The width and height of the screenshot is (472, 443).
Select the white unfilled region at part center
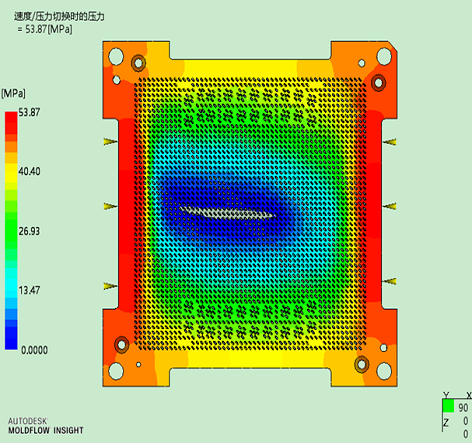[227, 213]
